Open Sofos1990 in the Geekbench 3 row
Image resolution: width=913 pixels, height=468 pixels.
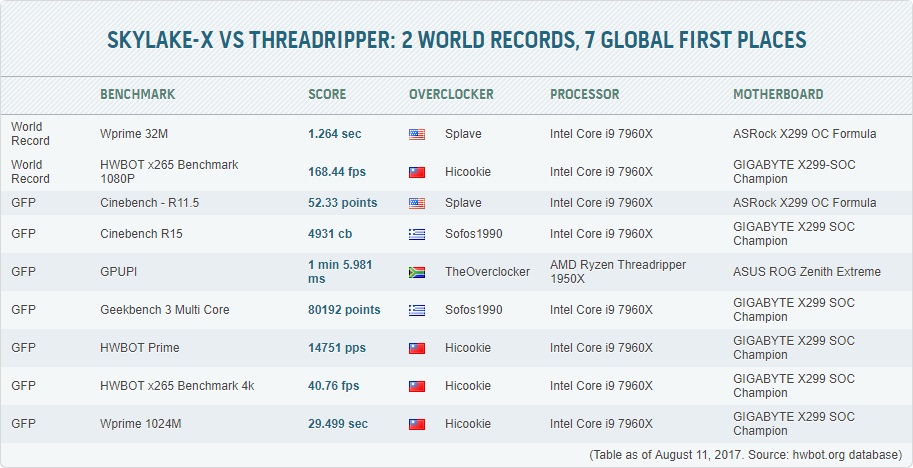pos(473,310)
